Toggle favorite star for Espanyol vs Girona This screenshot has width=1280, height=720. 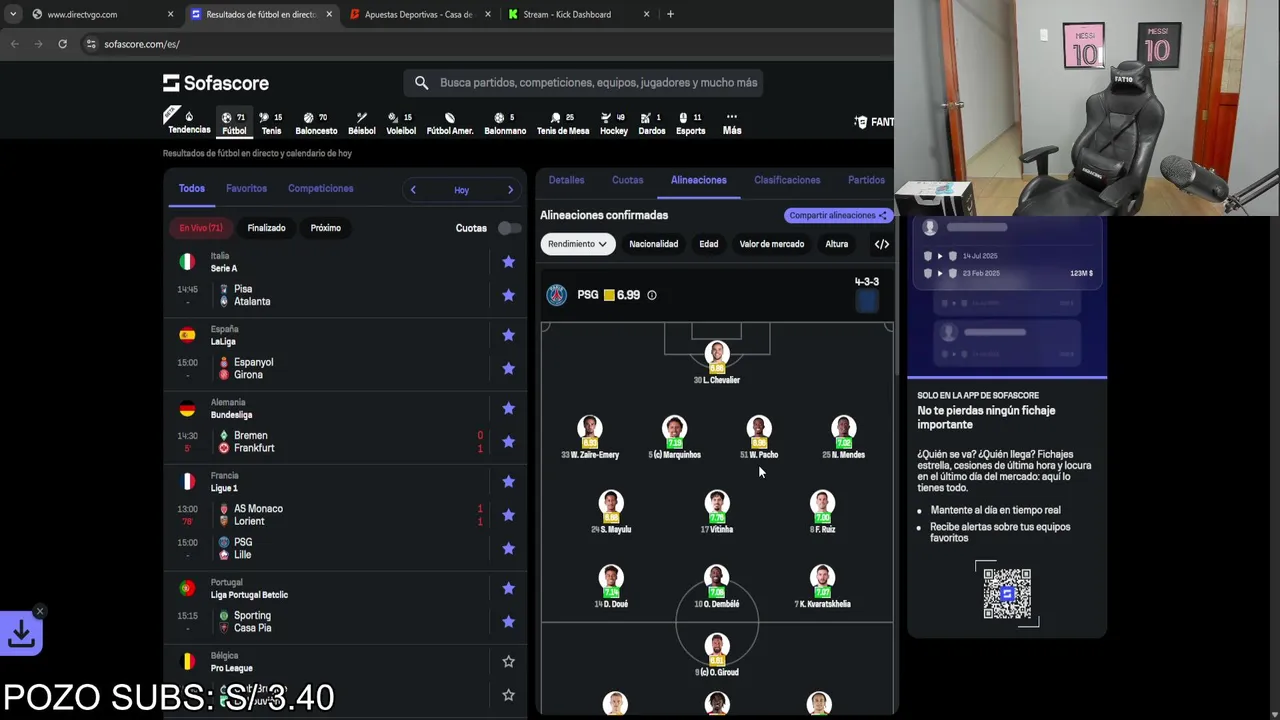[x=508, y=368]
